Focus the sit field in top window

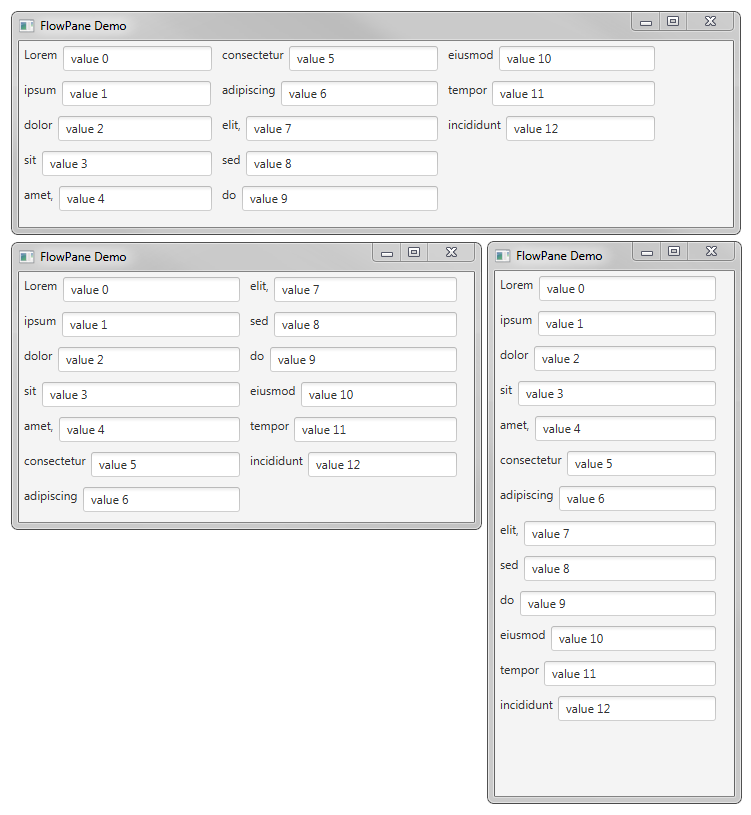127,164
